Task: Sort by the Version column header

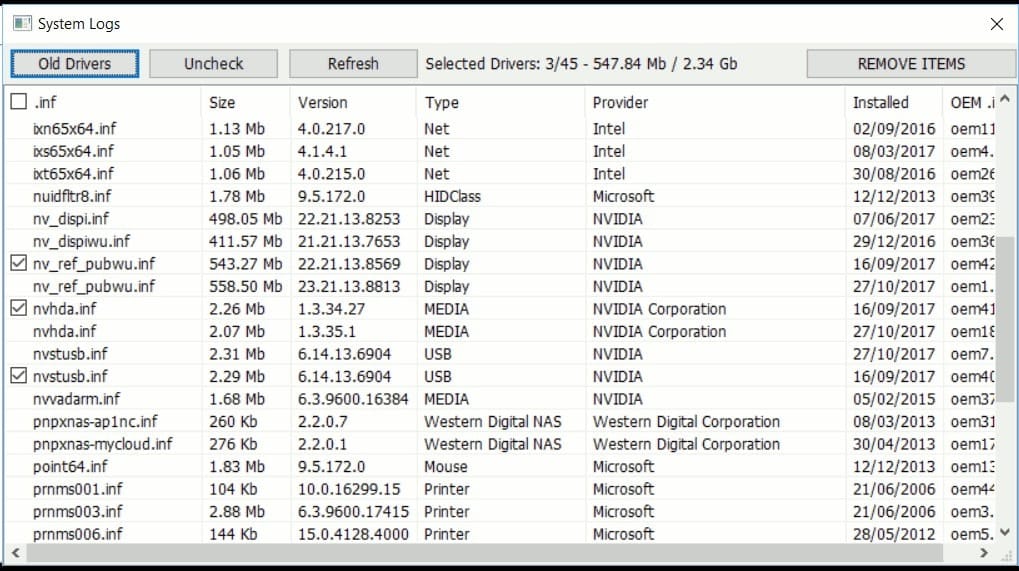Action: [x=323, y=102]
